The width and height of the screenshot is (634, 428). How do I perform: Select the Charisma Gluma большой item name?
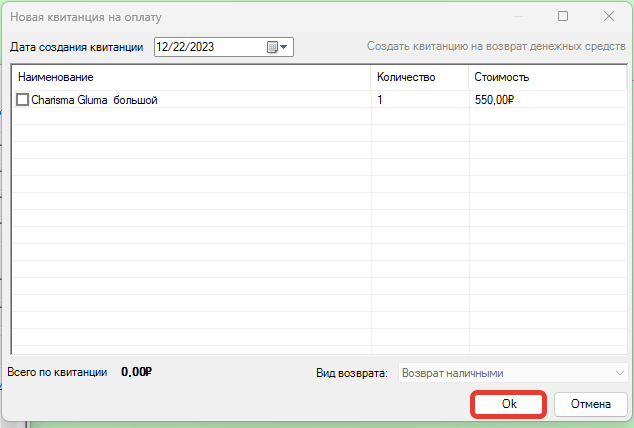[x=95, y=100]
